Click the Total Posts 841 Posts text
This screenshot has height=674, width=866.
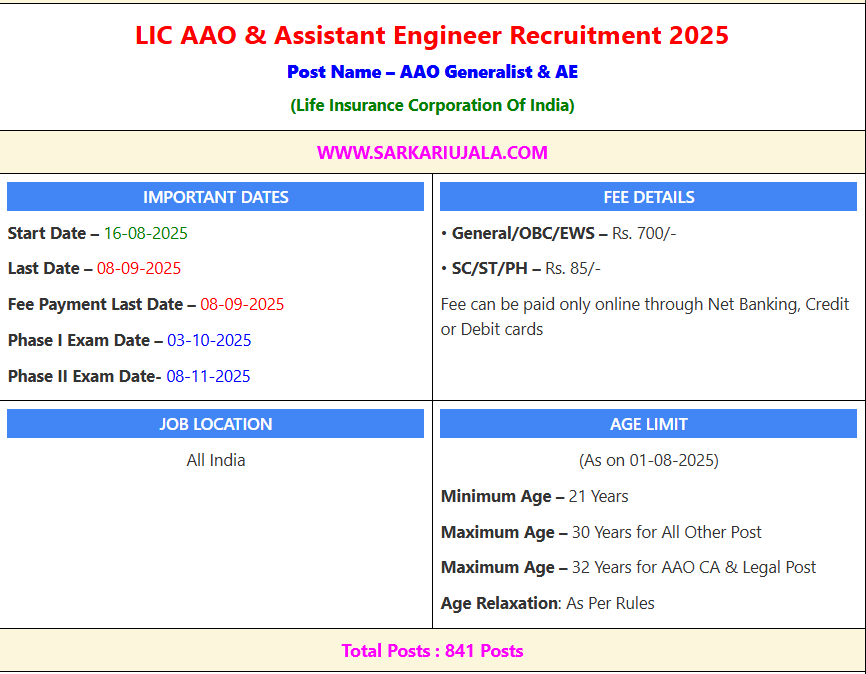(x=432, y=651)
